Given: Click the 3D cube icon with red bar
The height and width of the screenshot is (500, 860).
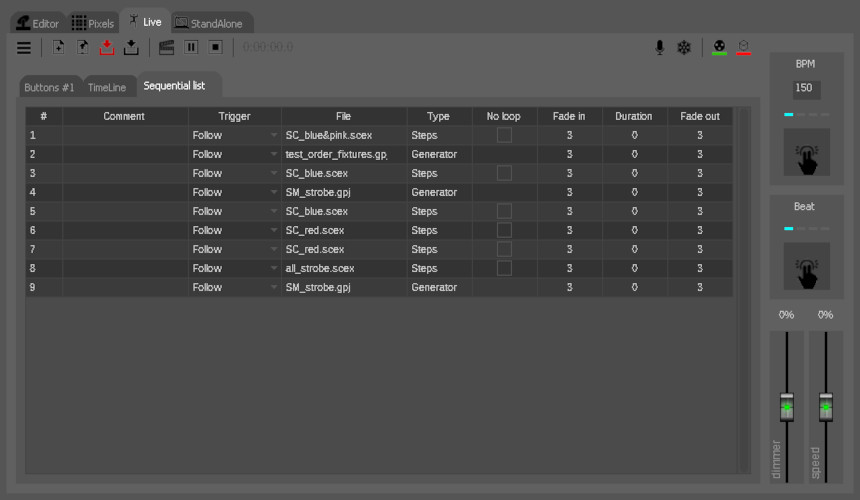Looking at the screenshot, I should (744, 47).
